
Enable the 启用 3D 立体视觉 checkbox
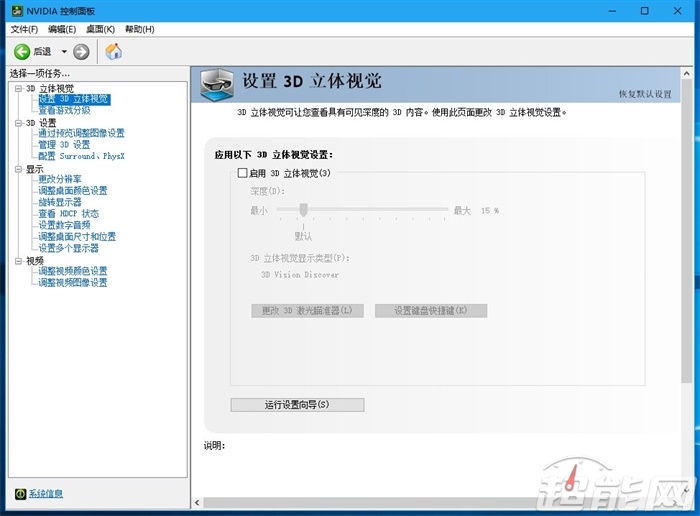(242, 173)
